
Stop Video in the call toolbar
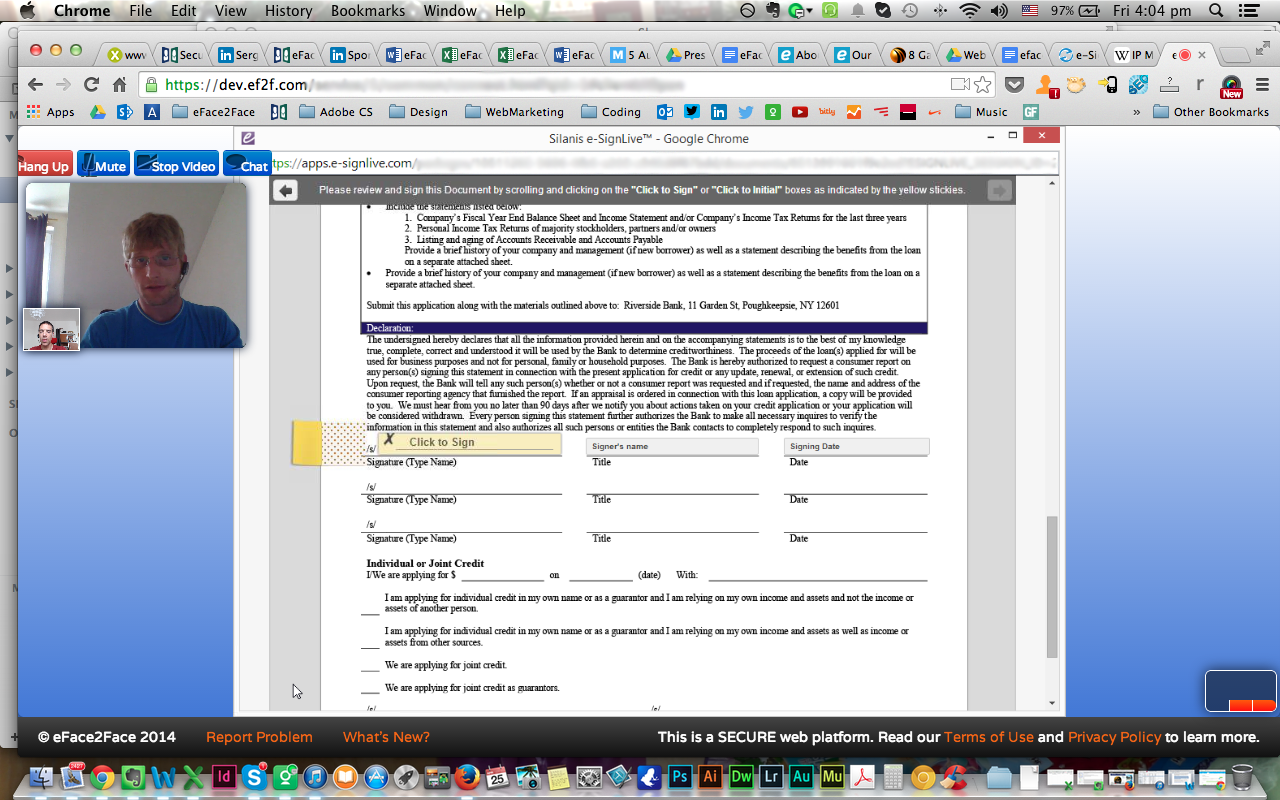coord(176,165)
